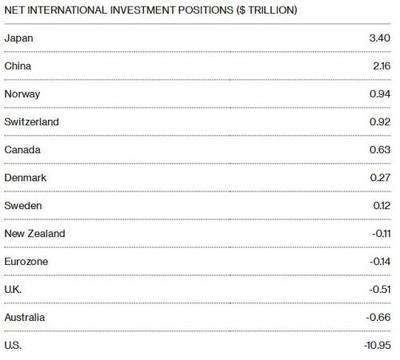Click China's 2.16 value
The image size is (400, 360).
(382, 66)
